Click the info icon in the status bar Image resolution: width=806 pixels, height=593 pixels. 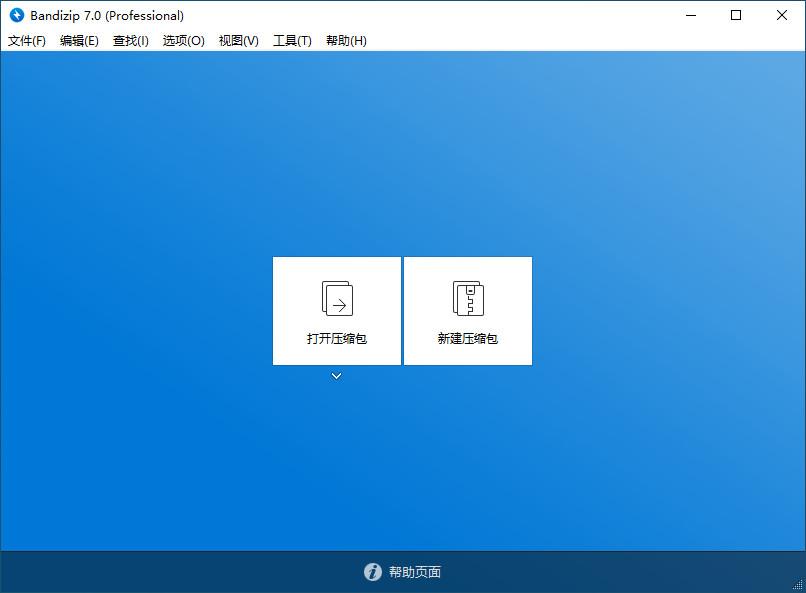click(372, 572)
